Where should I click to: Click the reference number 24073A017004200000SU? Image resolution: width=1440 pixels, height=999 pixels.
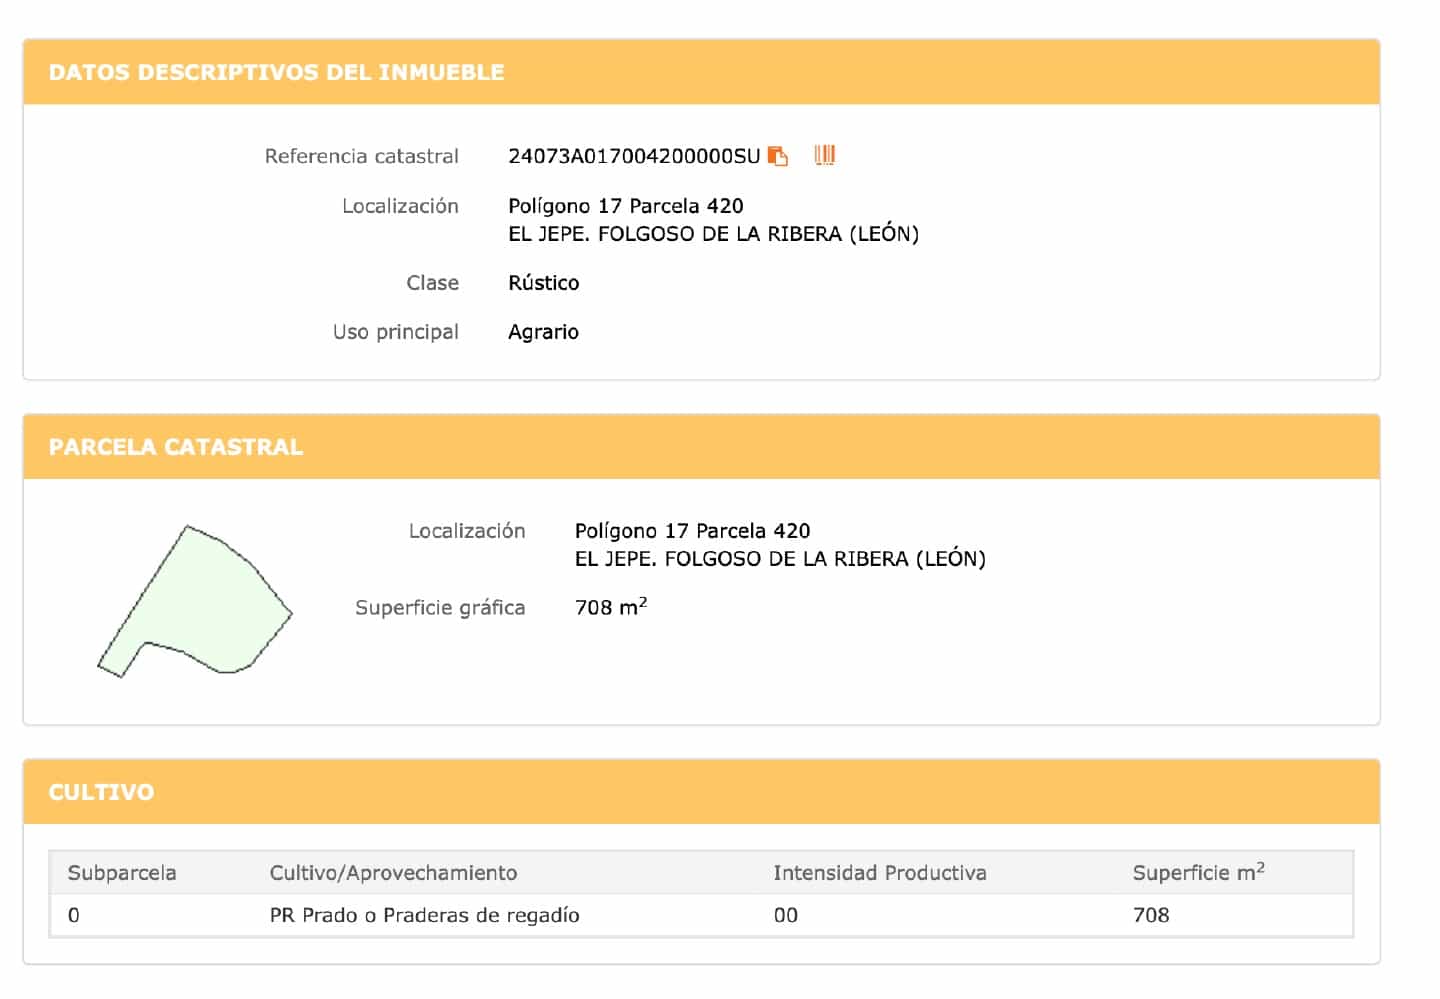(x=634, y=156)
